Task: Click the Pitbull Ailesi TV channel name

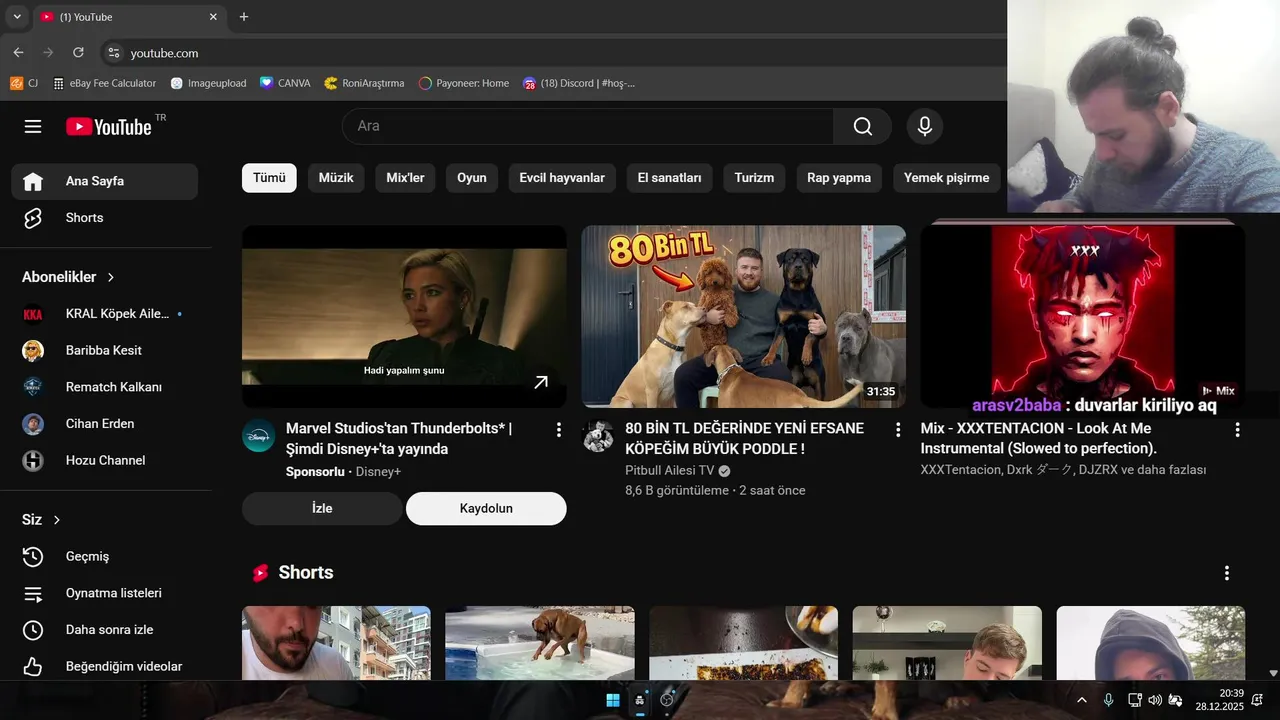Action: tap(670, 471)
